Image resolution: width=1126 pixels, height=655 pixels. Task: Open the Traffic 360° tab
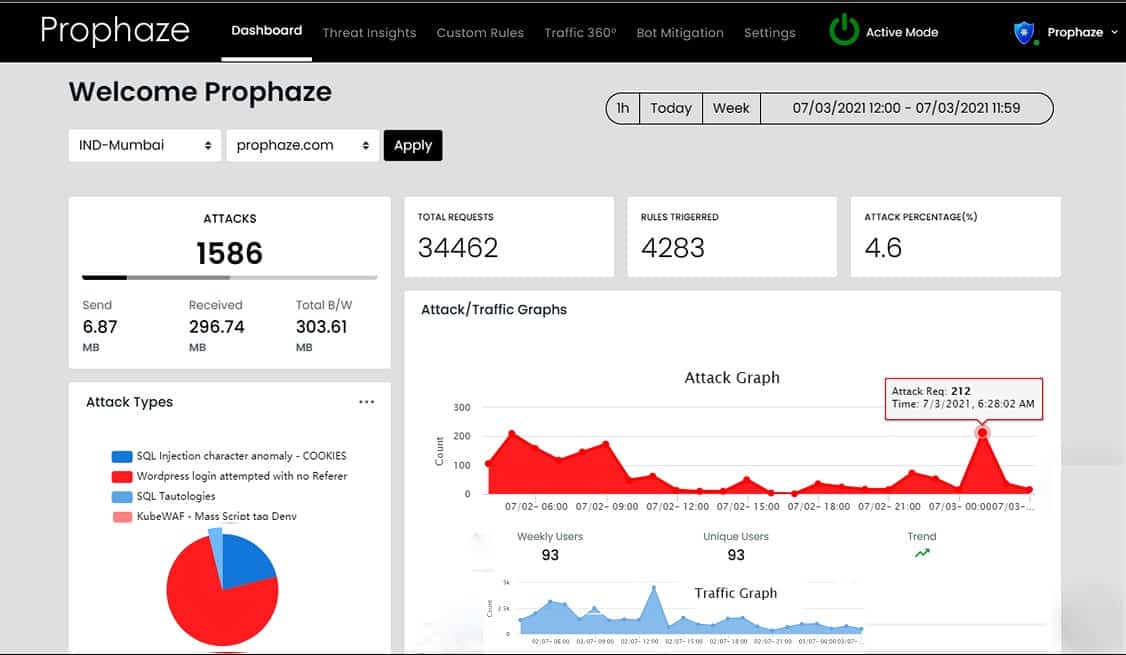580,33
